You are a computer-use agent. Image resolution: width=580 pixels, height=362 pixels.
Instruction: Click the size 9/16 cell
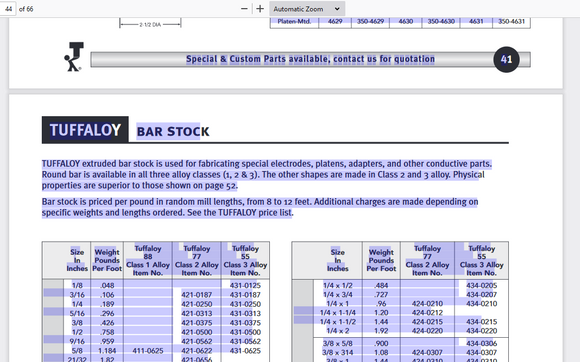[77, 341]
